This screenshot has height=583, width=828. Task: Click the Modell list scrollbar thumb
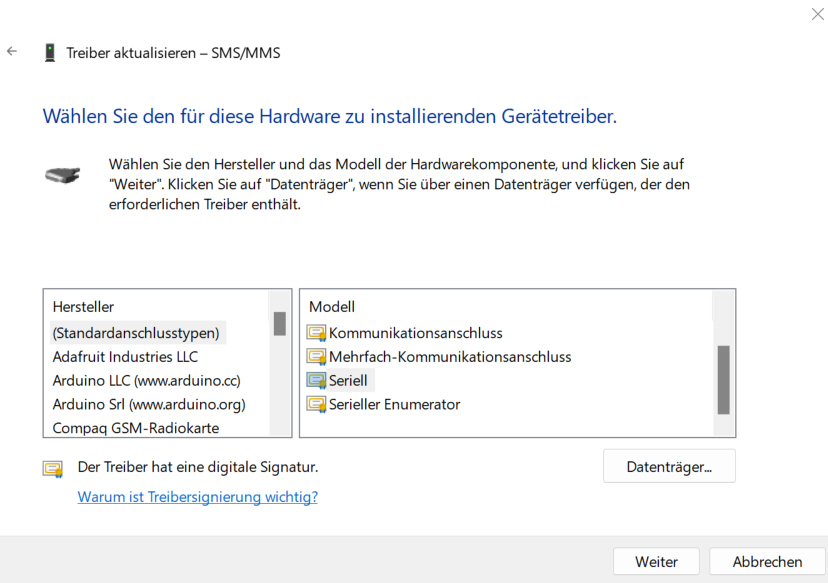tap(723, 380)
